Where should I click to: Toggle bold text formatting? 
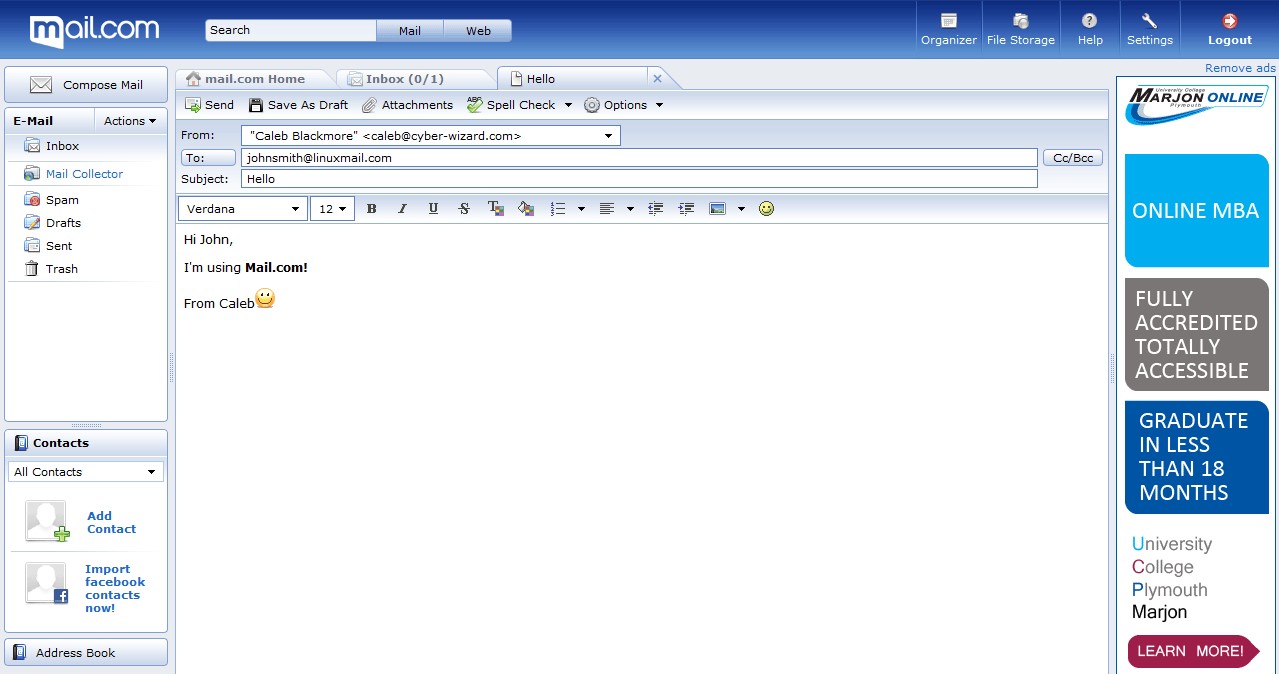coord(371,209)
